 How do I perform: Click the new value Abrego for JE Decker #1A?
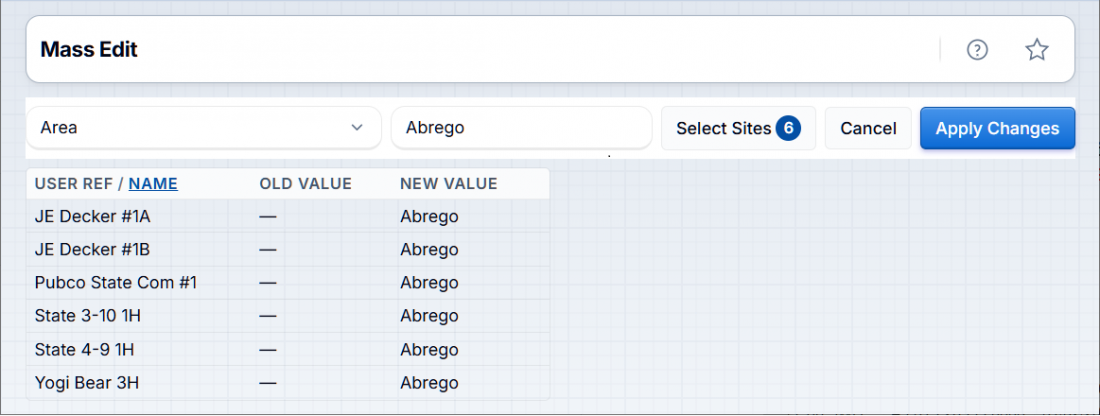click(429, 217)
